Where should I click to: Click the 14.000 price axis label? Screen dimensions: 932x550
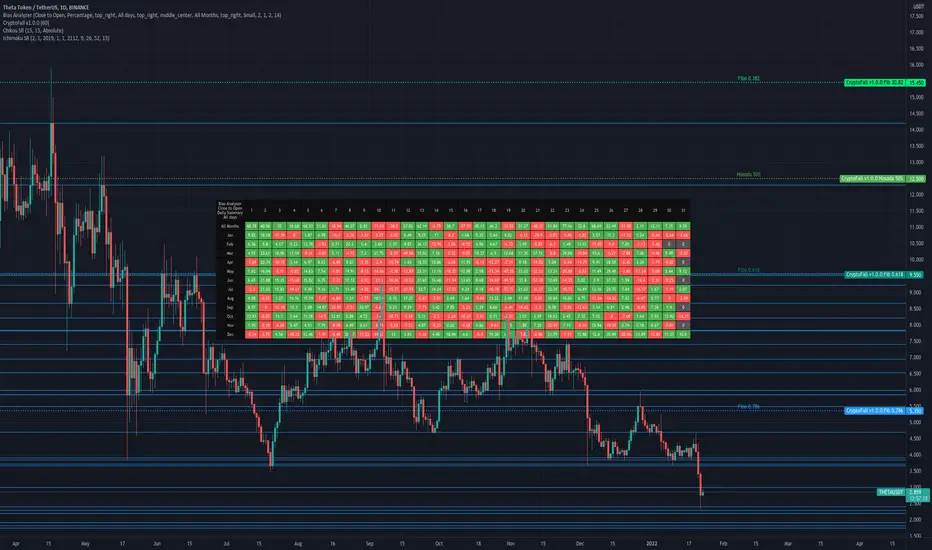[916, 130]
